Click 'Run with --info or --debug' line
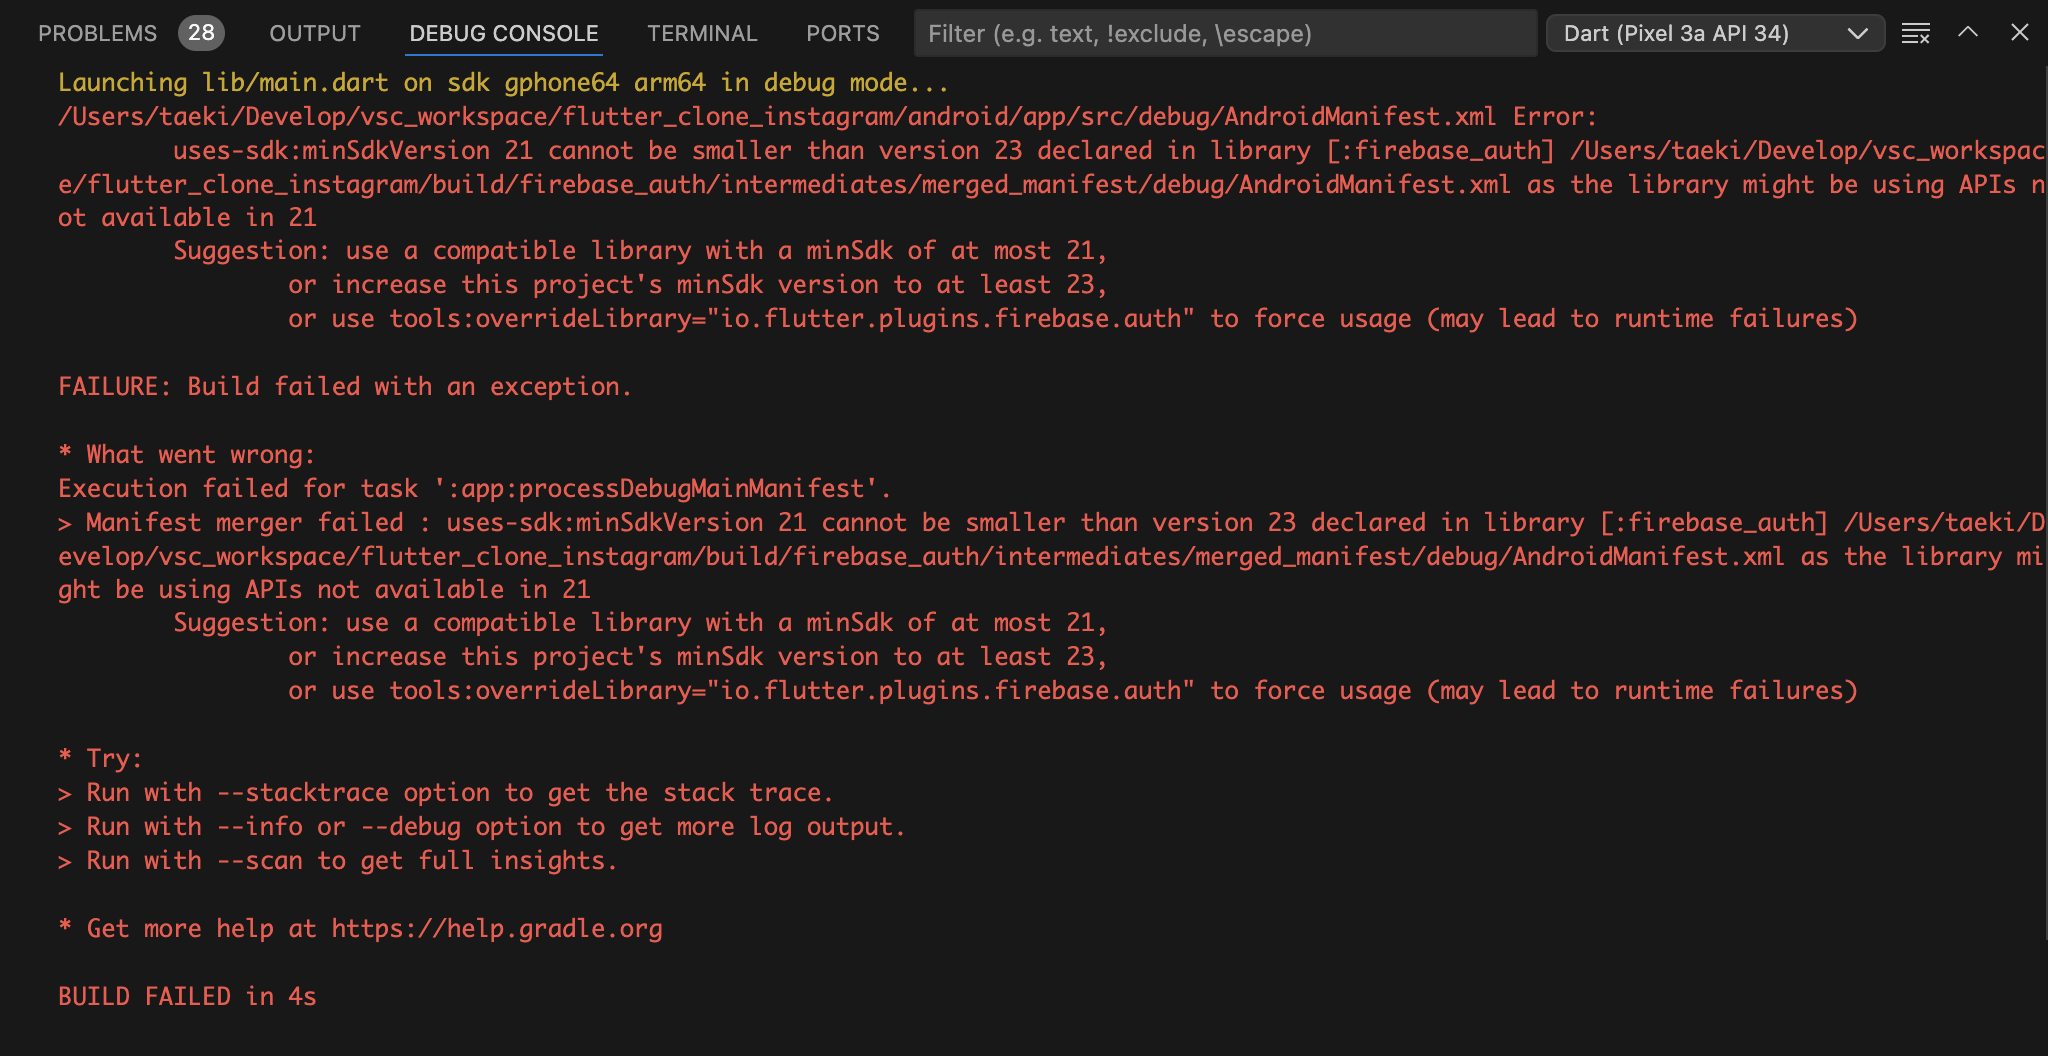This screenshot has height=1056, width=2048. tap(481, 827)
